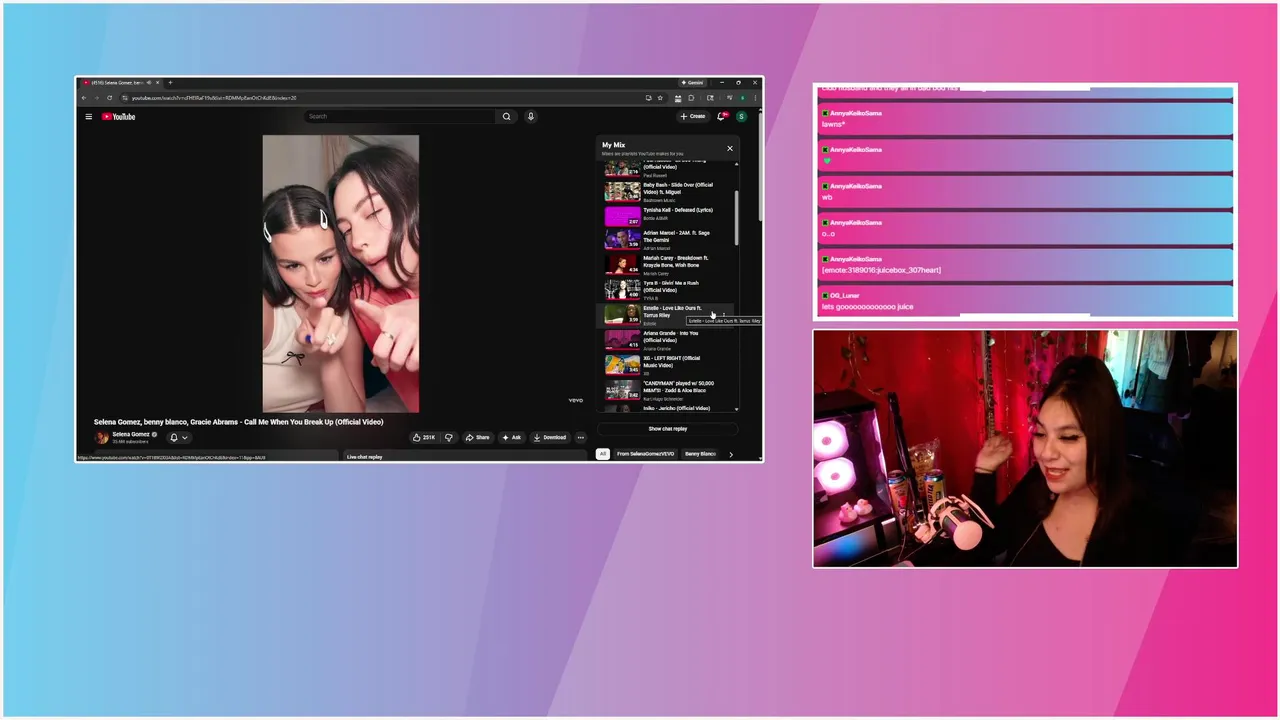This screenshot has width=1280, height=720.
Task: Open a new browser tab
Action: coord(170,83)
